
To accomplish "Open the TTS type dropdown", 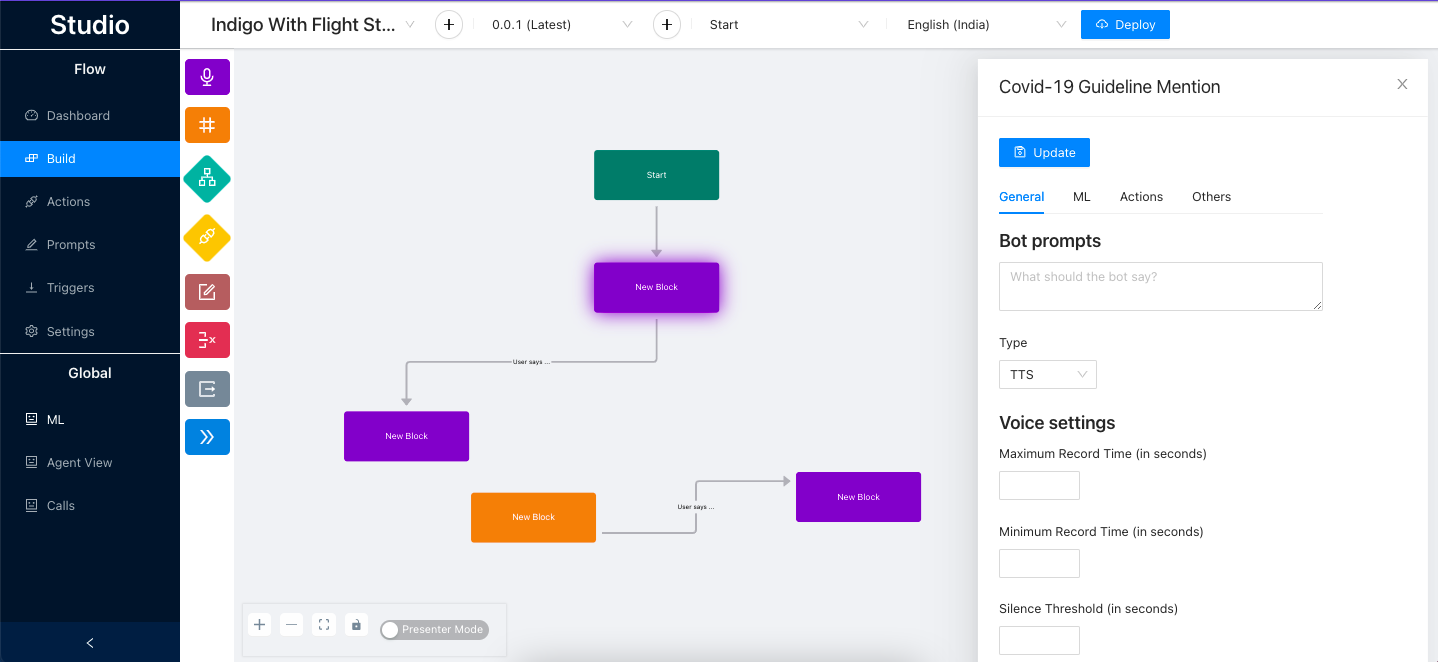I will pos(1047,375).
